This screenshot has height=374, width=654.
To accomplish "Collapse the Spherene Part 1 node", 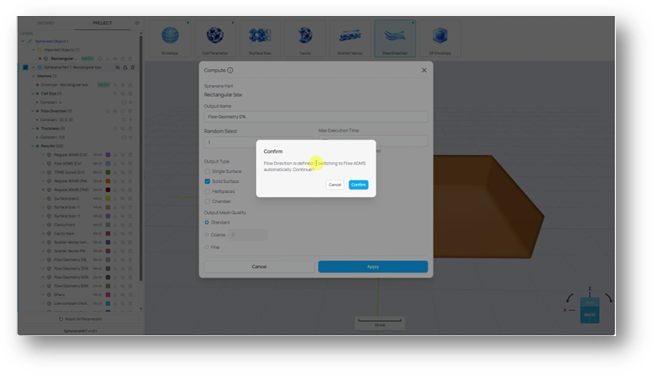I will point(33,67).
